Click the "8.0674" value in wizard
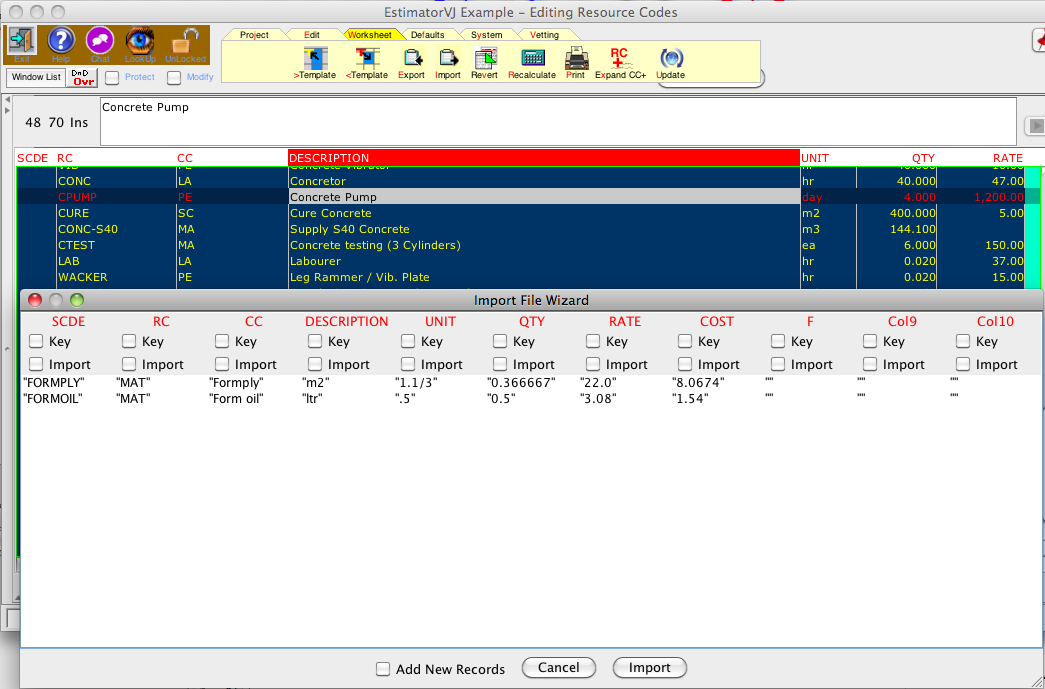Viewport: 1045px width, 689px height. tap(698, 383)
